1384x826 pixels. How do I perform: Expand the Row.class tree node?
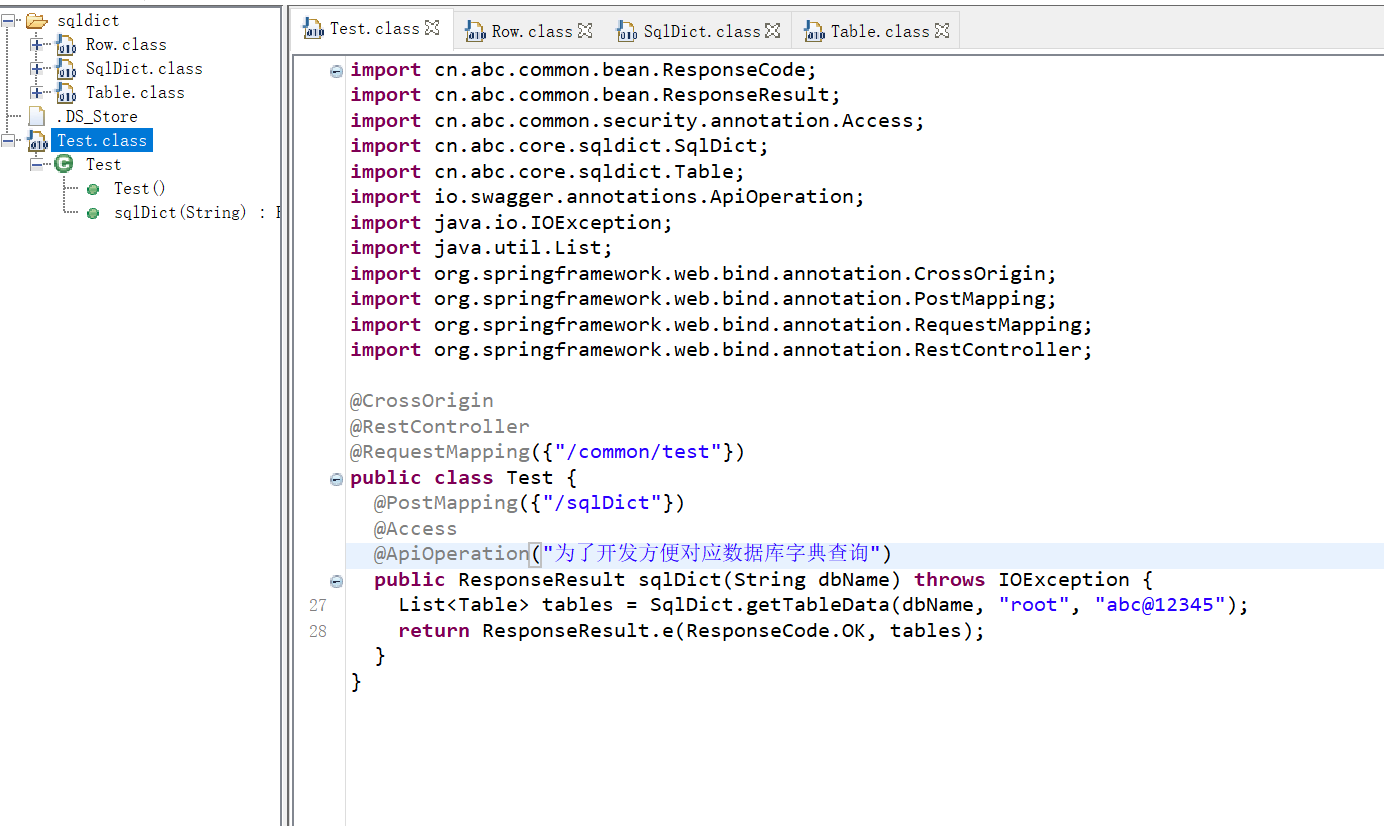(37, 44)
